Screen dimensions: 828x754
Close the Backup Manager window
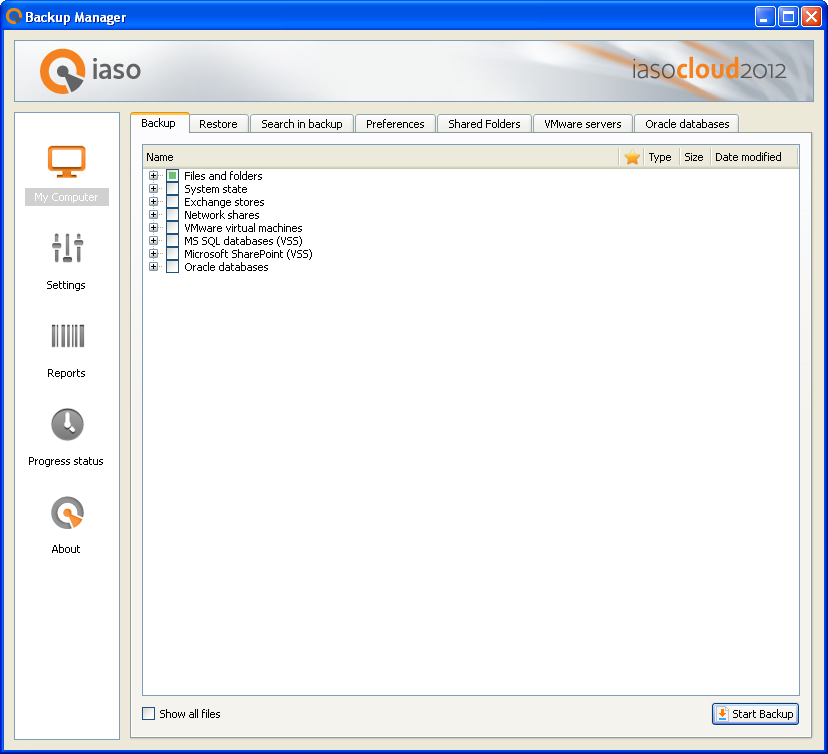point(811,17)
